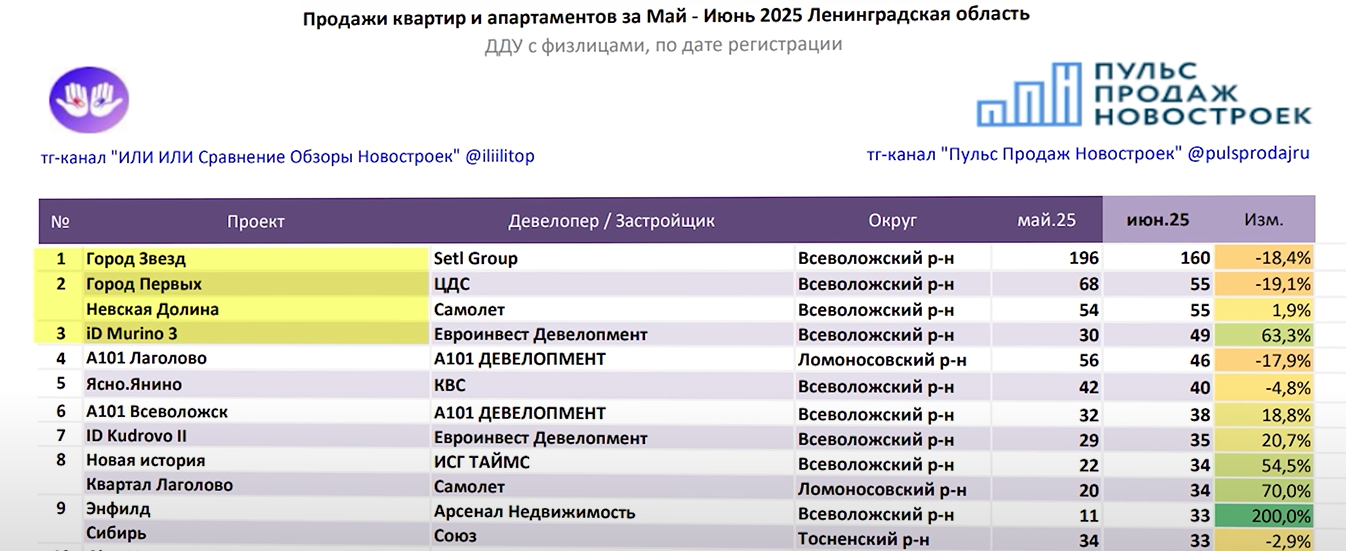Select the "Город Звезд" project cell
The height and width of the screenshot is (551, 1346).
tap(136, 259)
